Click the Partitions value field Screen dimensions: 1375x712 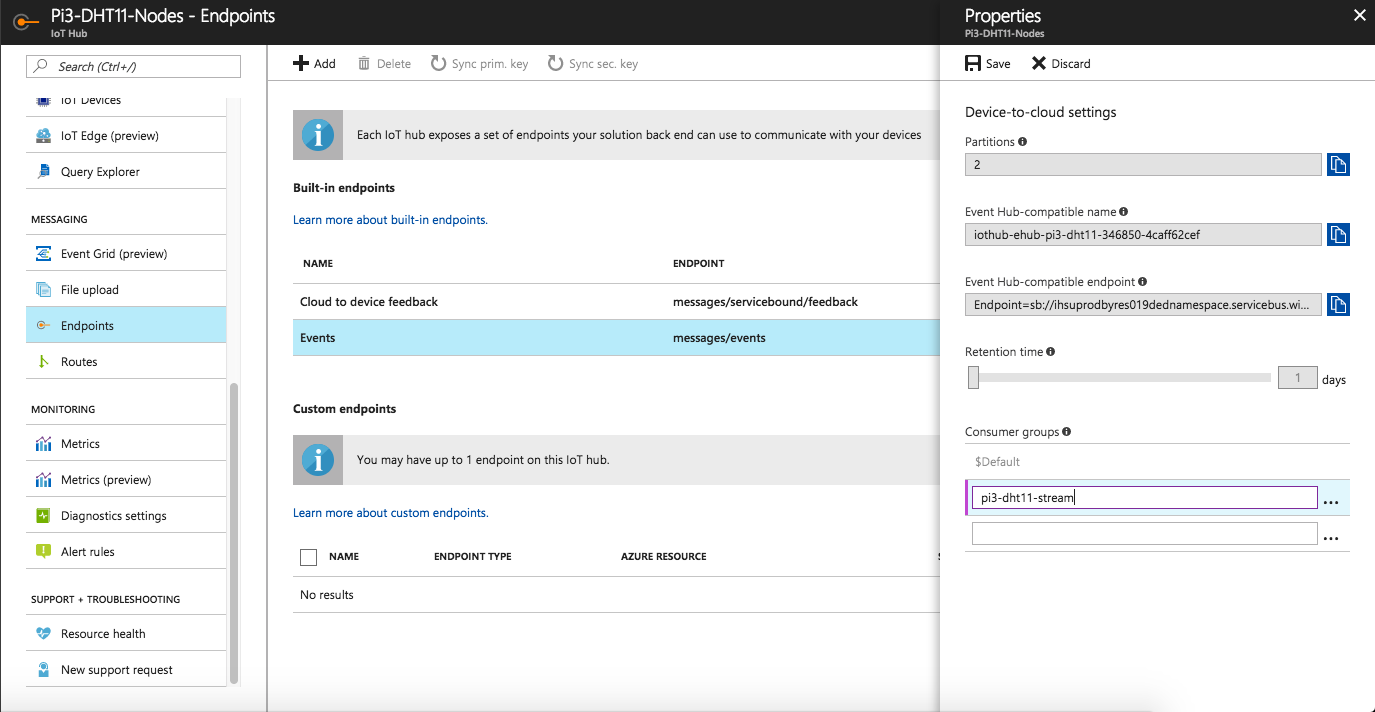tap(1143, 165)
